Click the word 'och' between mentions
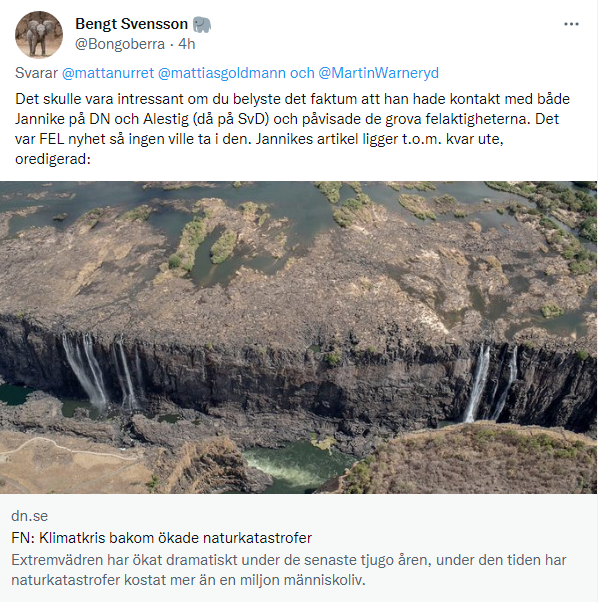 (302, 73)
